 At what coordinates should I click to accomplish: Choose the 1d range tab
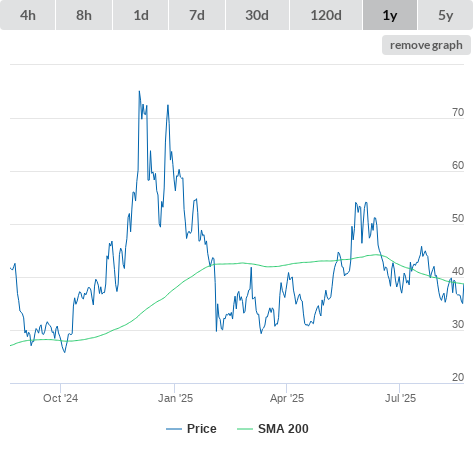[141, 15]
